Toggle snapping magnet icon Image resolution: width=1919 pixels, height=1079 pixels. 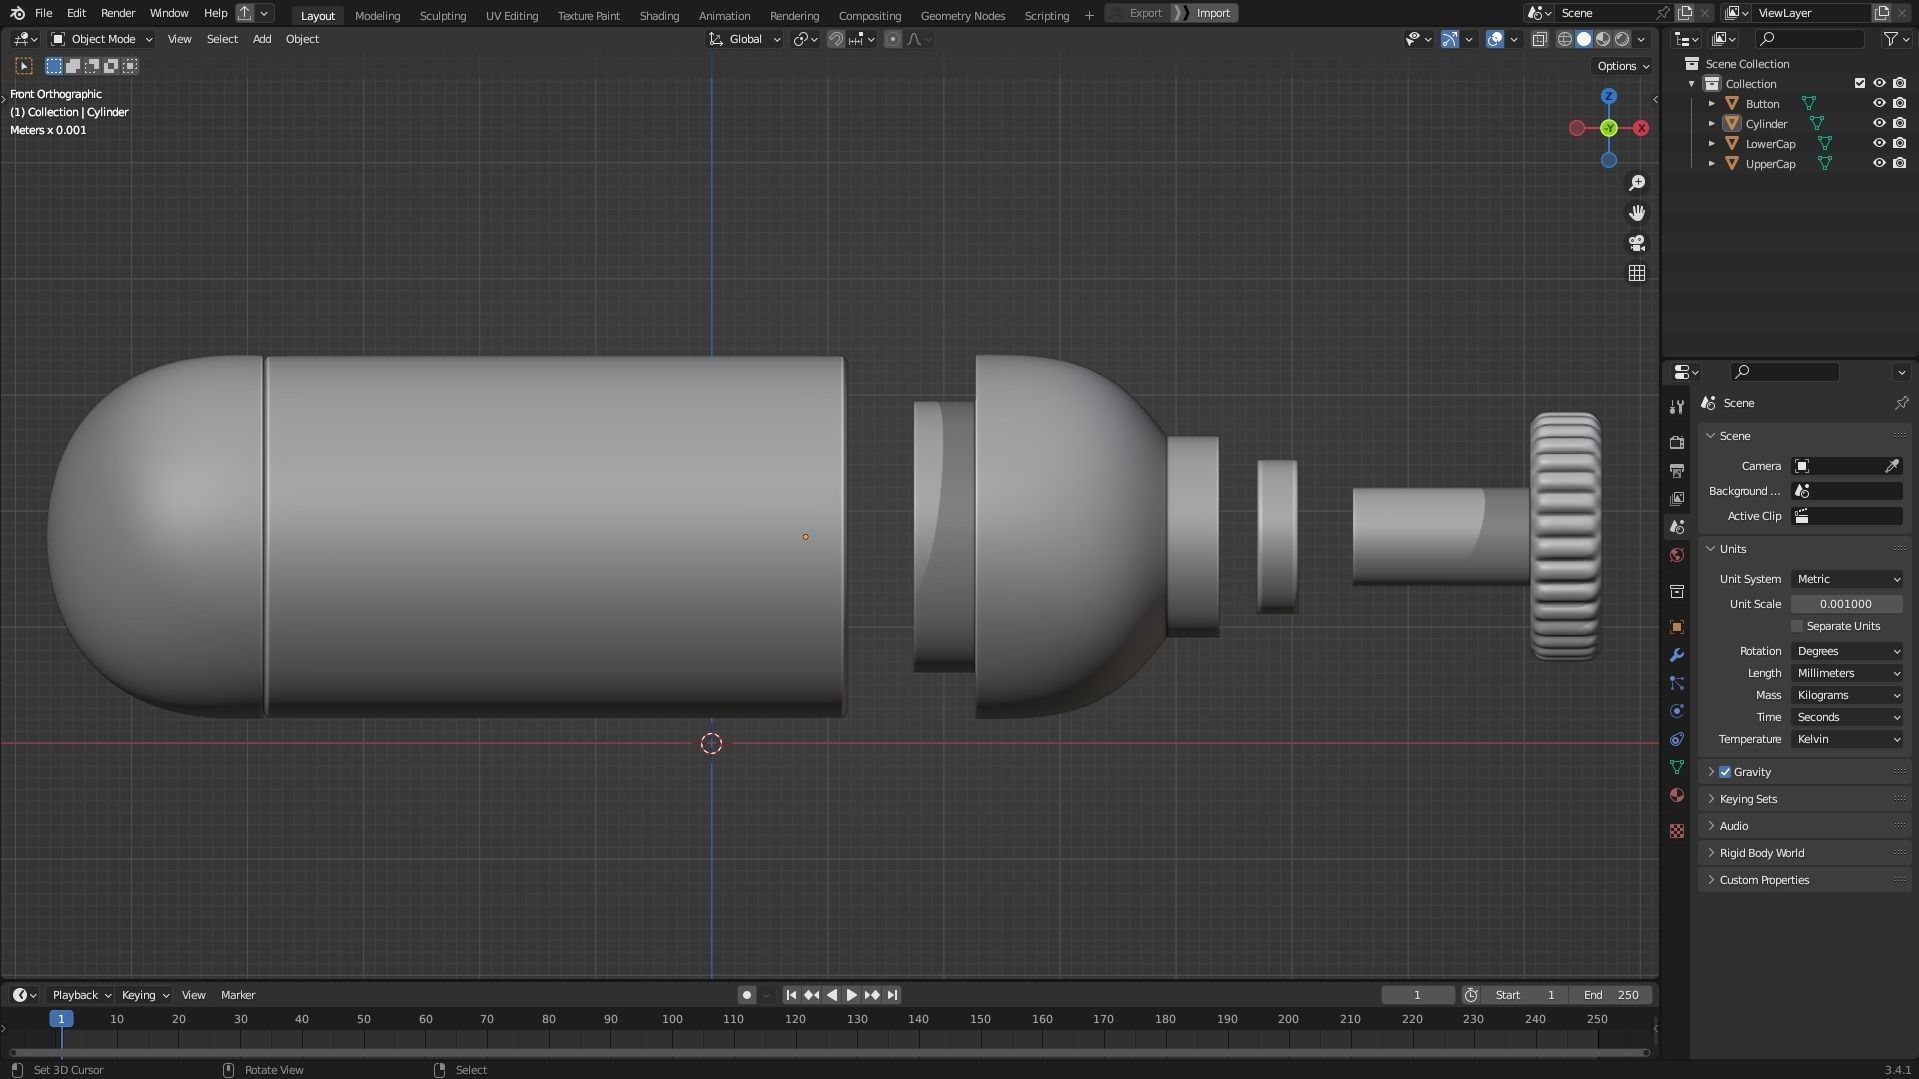[836, 39]
